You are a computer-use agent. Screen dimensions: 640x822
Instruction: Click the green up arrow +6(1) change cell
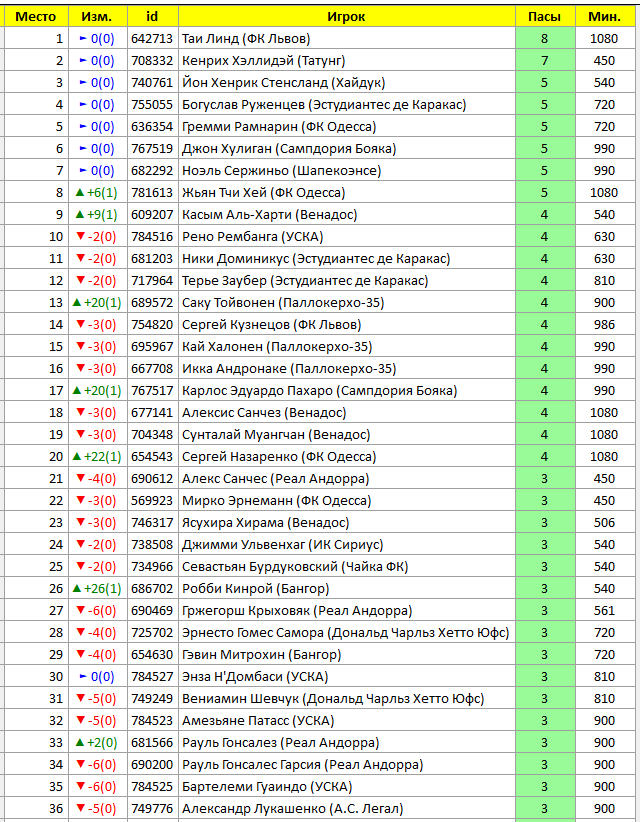coord(97,193)
